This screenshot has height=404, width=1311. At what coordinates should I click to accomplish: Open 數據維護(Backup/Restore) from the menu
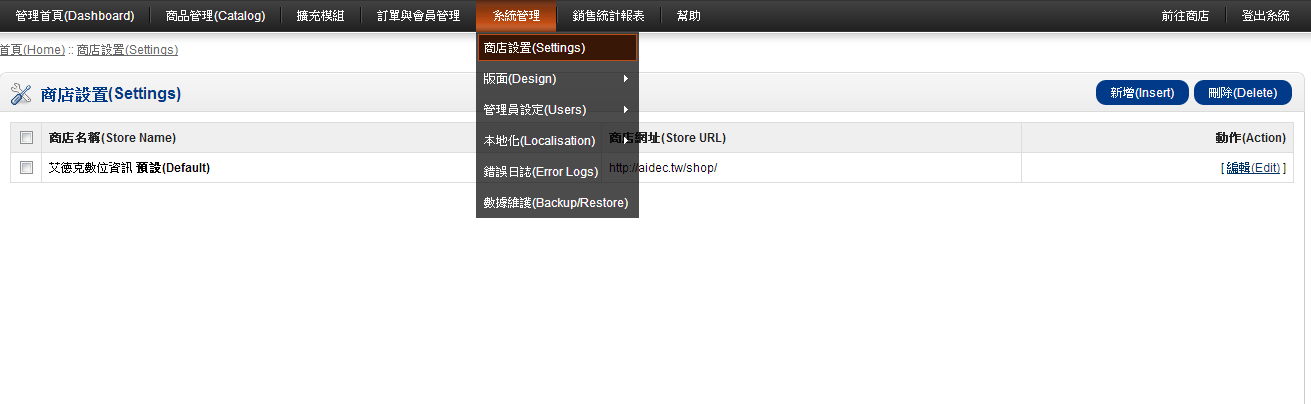point(557,203)
